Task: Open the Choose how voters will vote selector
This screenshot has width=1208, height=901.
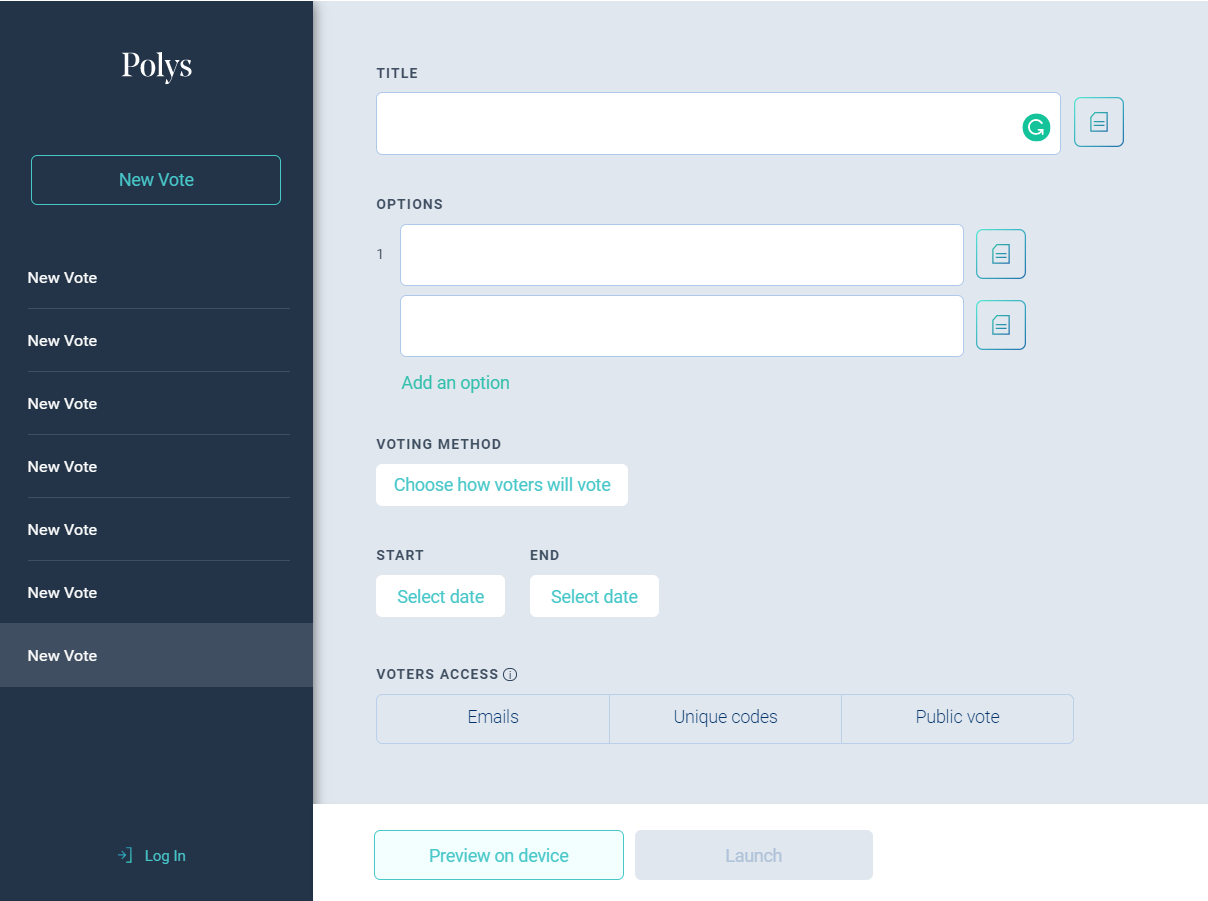Action: pos(501,485)
